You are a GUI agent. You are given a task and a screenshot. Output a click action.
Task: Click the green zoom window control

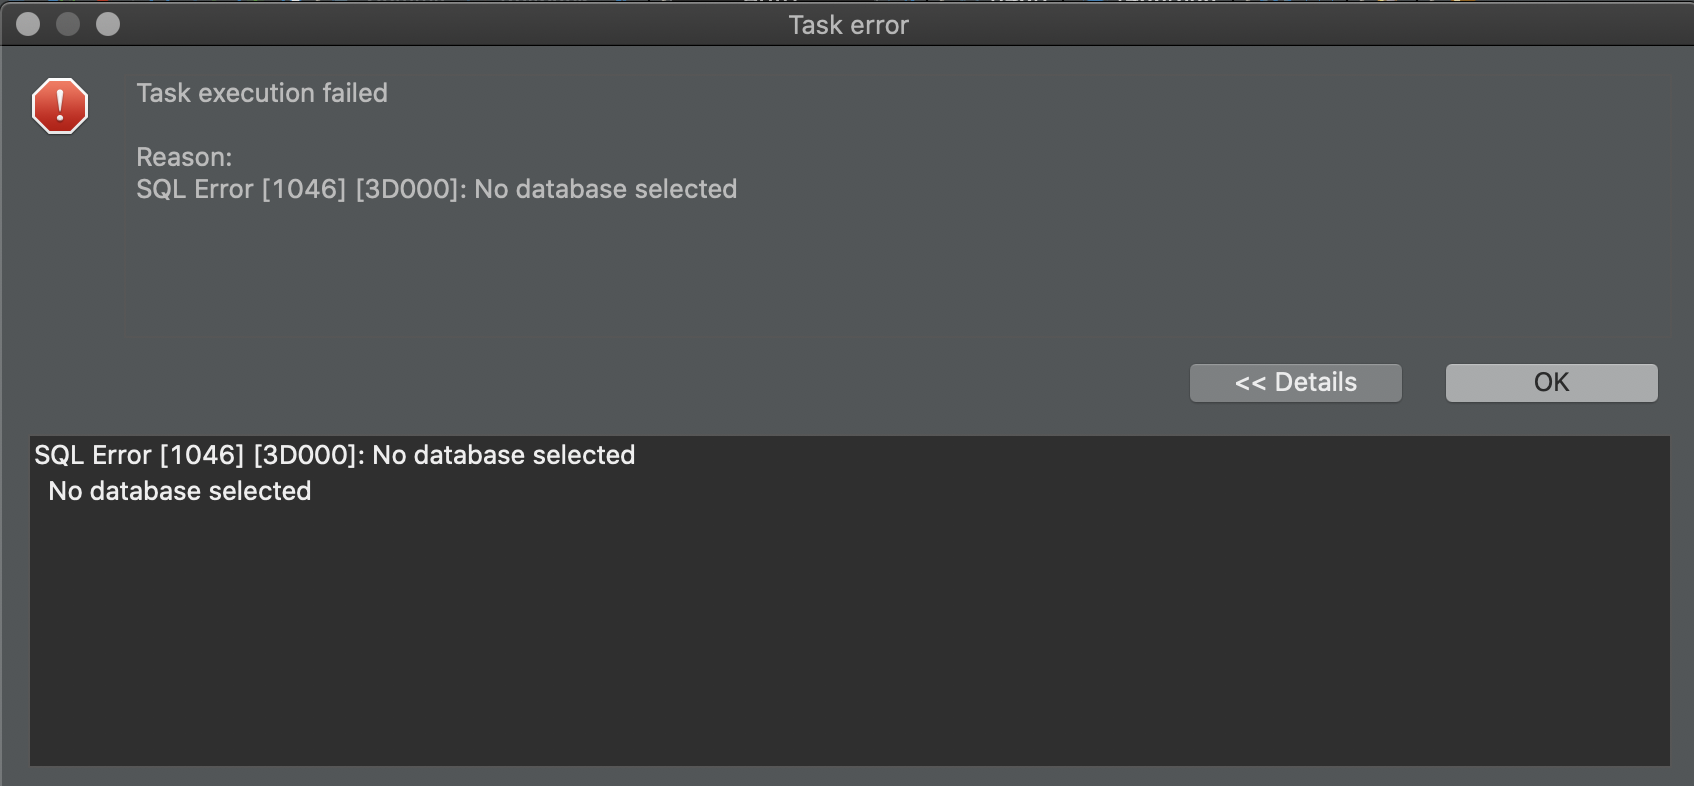click(107, 23)
